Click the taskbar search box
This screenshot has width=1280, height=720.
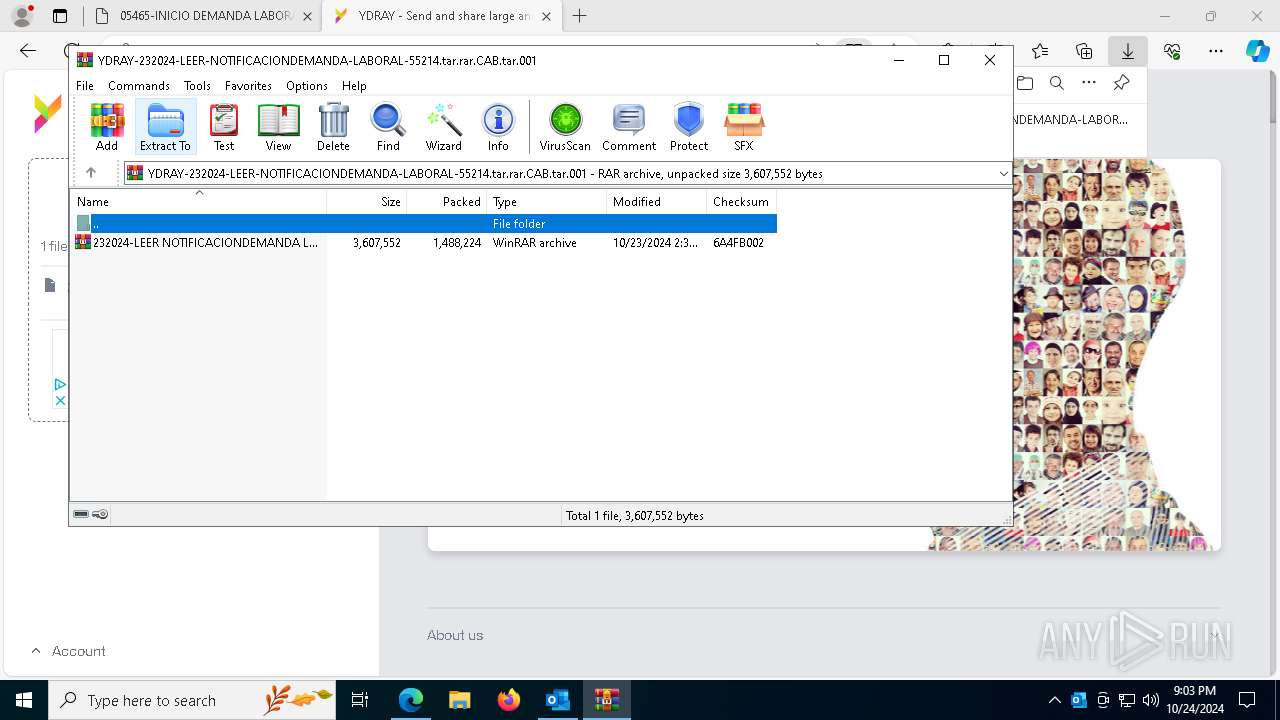[x=192, y=700]
